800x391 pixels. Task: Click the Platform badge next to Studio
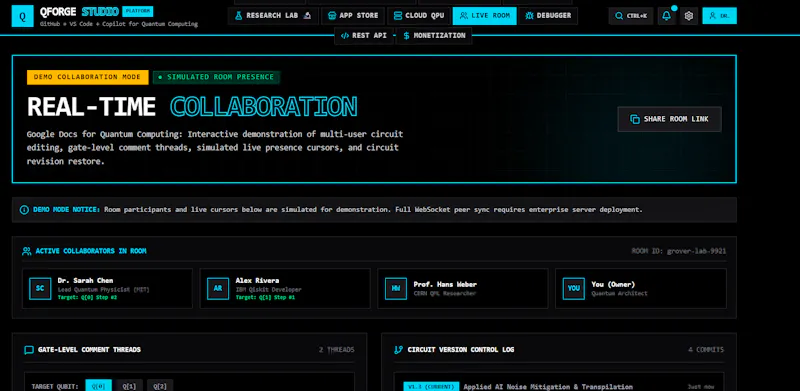(137, 11)
